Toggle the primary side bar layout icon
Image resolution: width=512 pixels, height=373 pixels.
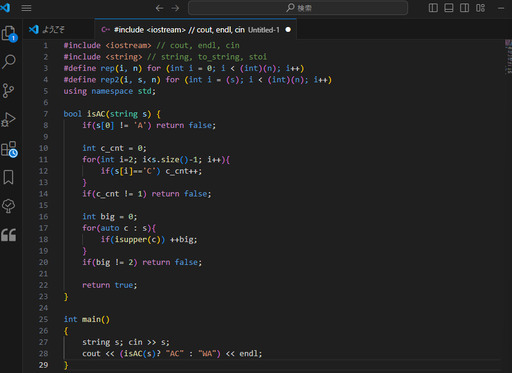point(433,8)
